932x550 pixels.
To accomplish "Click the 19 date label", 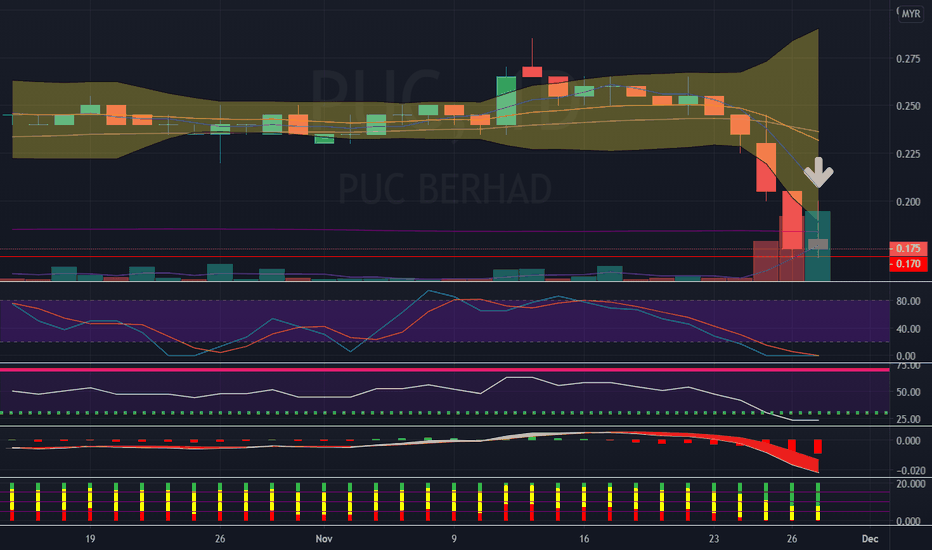I will (90, 539).
